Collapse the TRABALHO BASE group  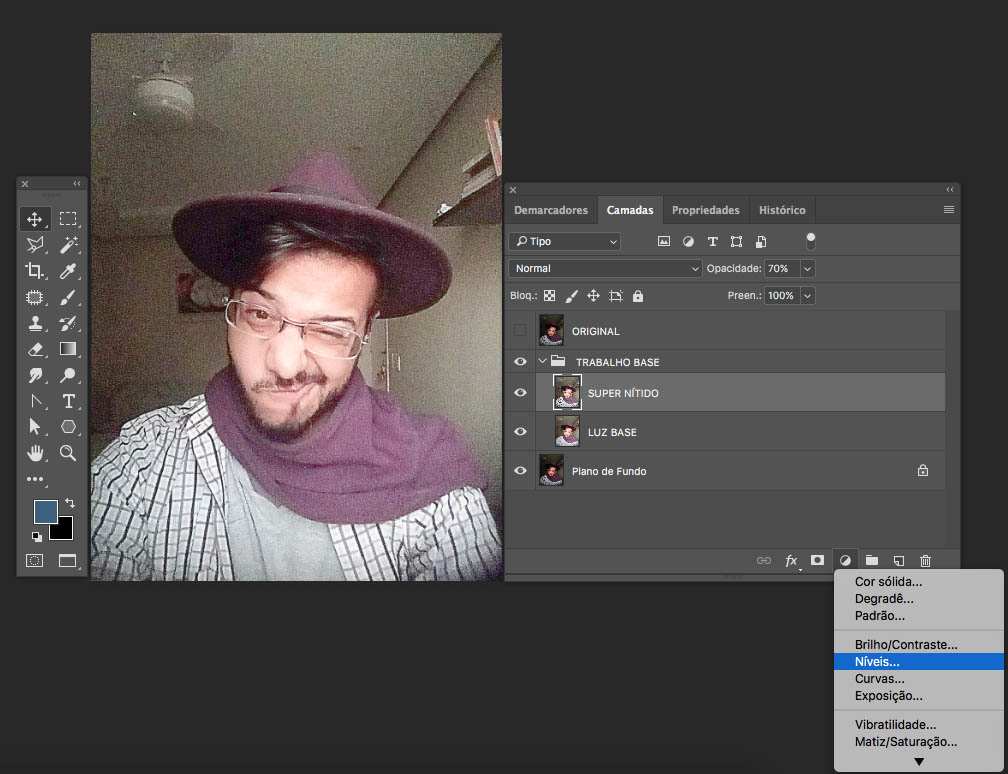coord(543,362)
